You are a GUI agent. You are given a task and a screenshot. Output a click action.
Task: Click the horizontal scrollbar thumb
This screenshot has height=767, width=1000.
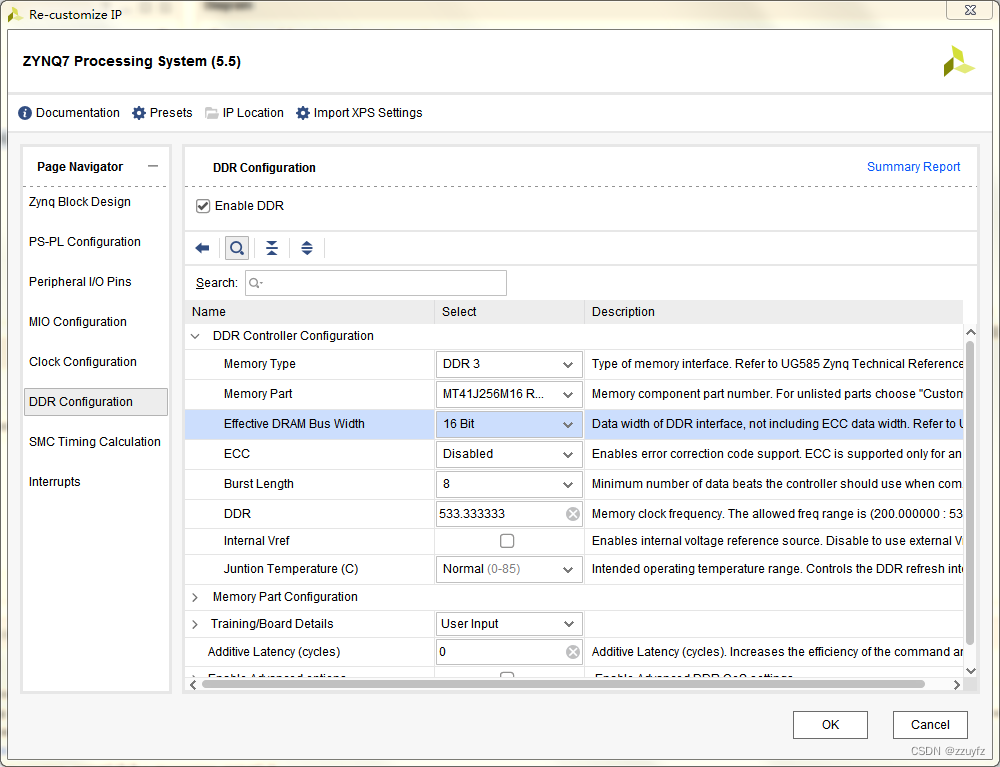(x=563, y=684)
